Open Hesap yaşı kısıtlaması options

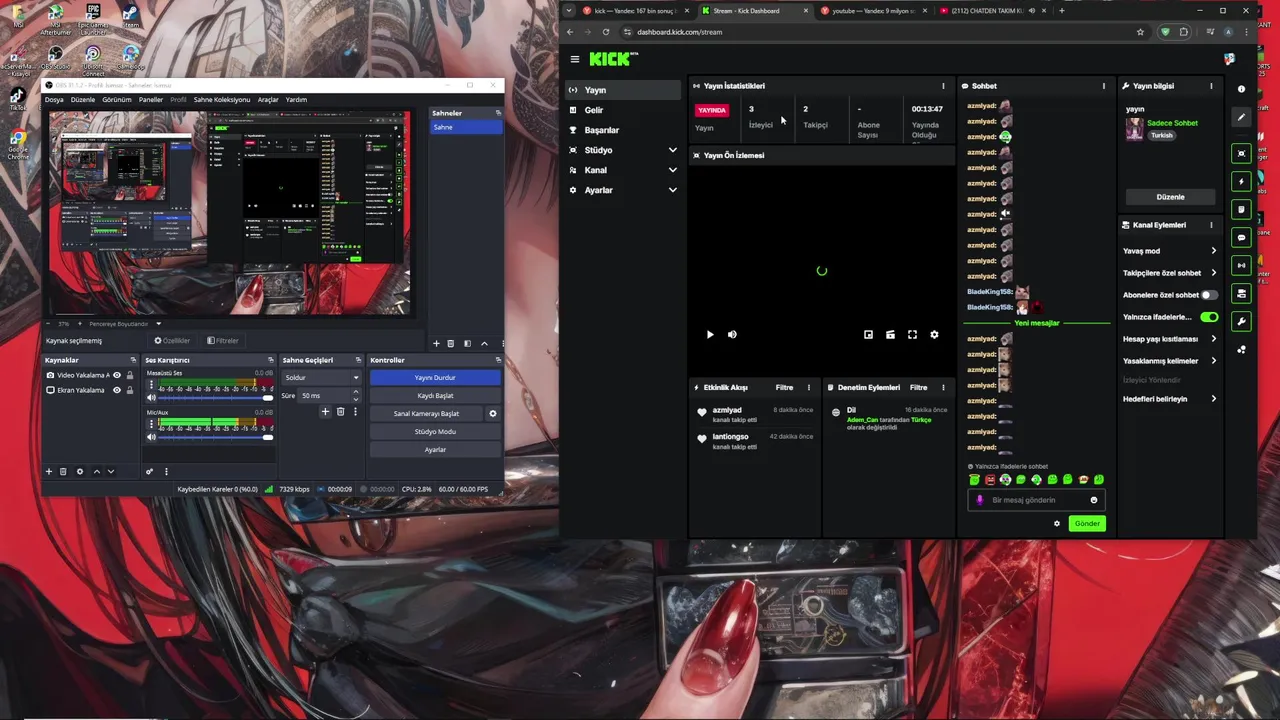tap(1213, 339)
